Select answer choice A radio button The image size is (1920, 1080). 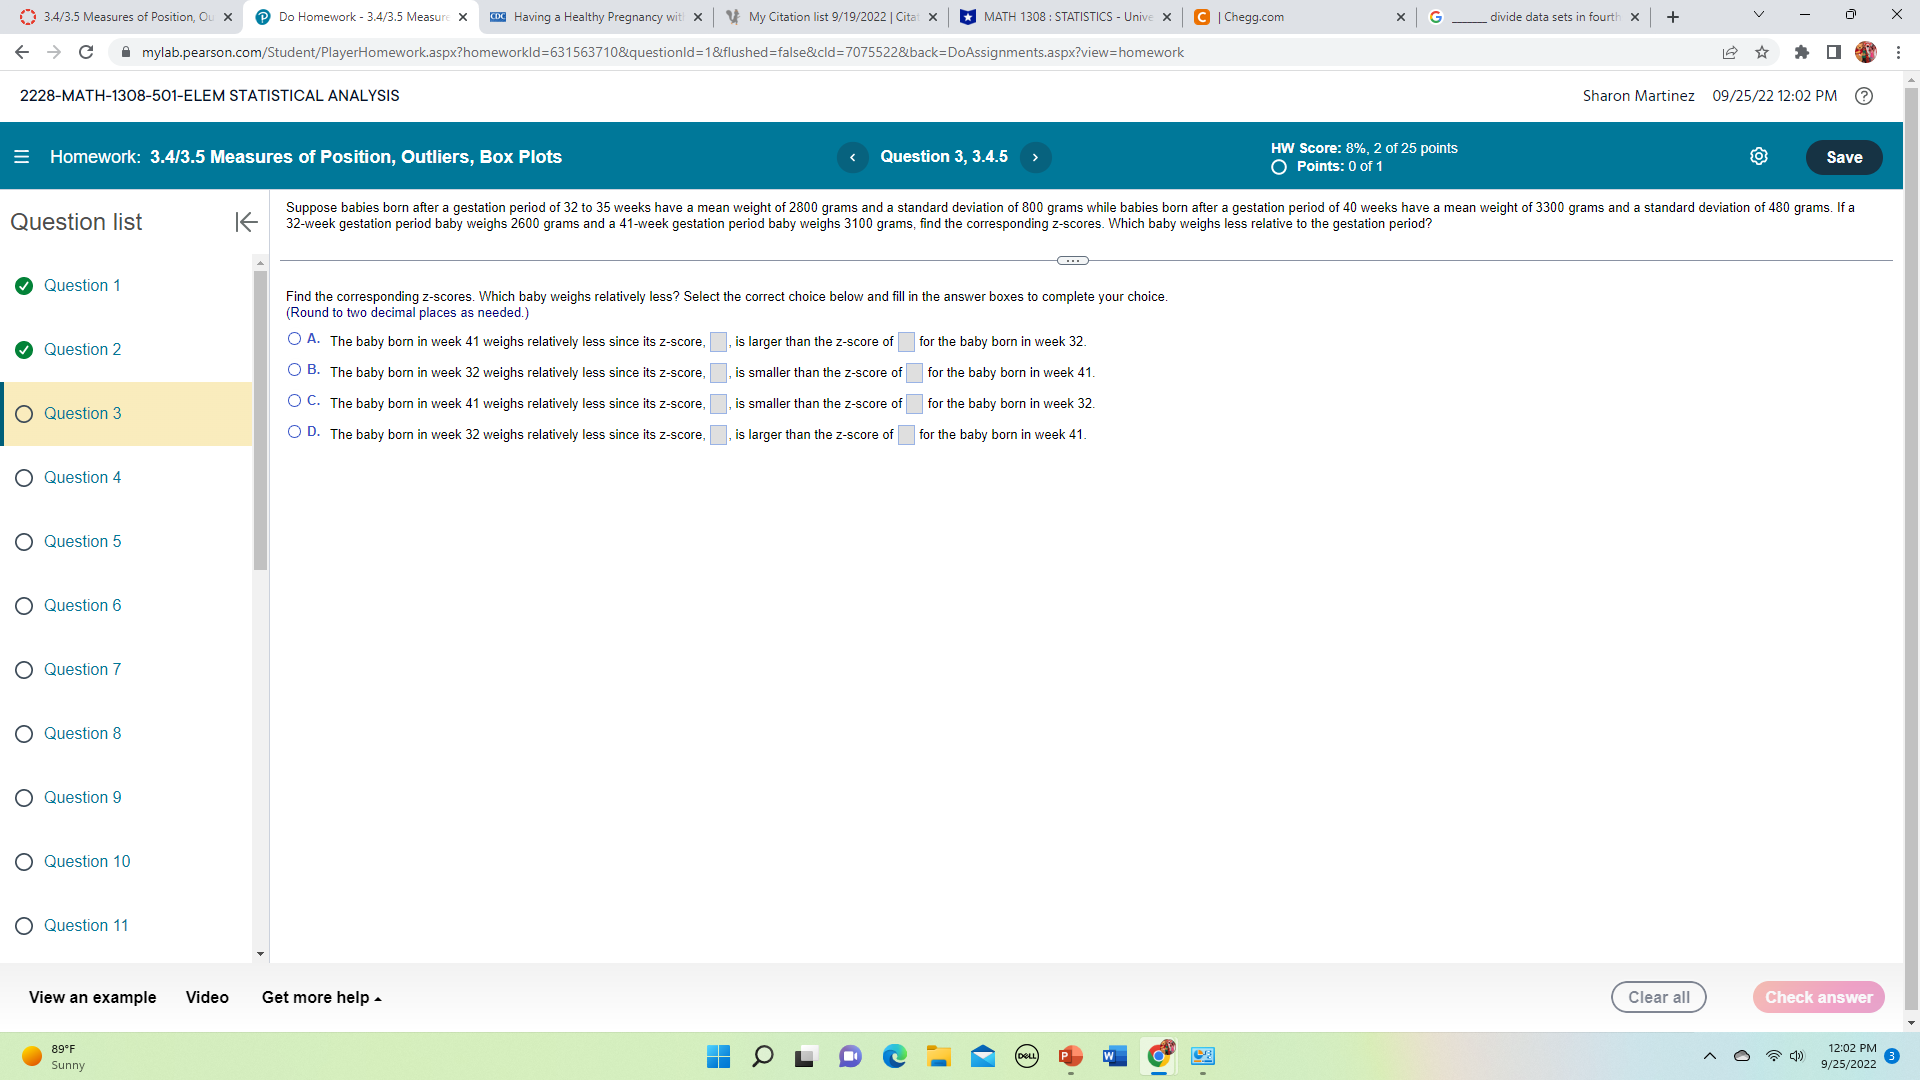coord(294,339)
